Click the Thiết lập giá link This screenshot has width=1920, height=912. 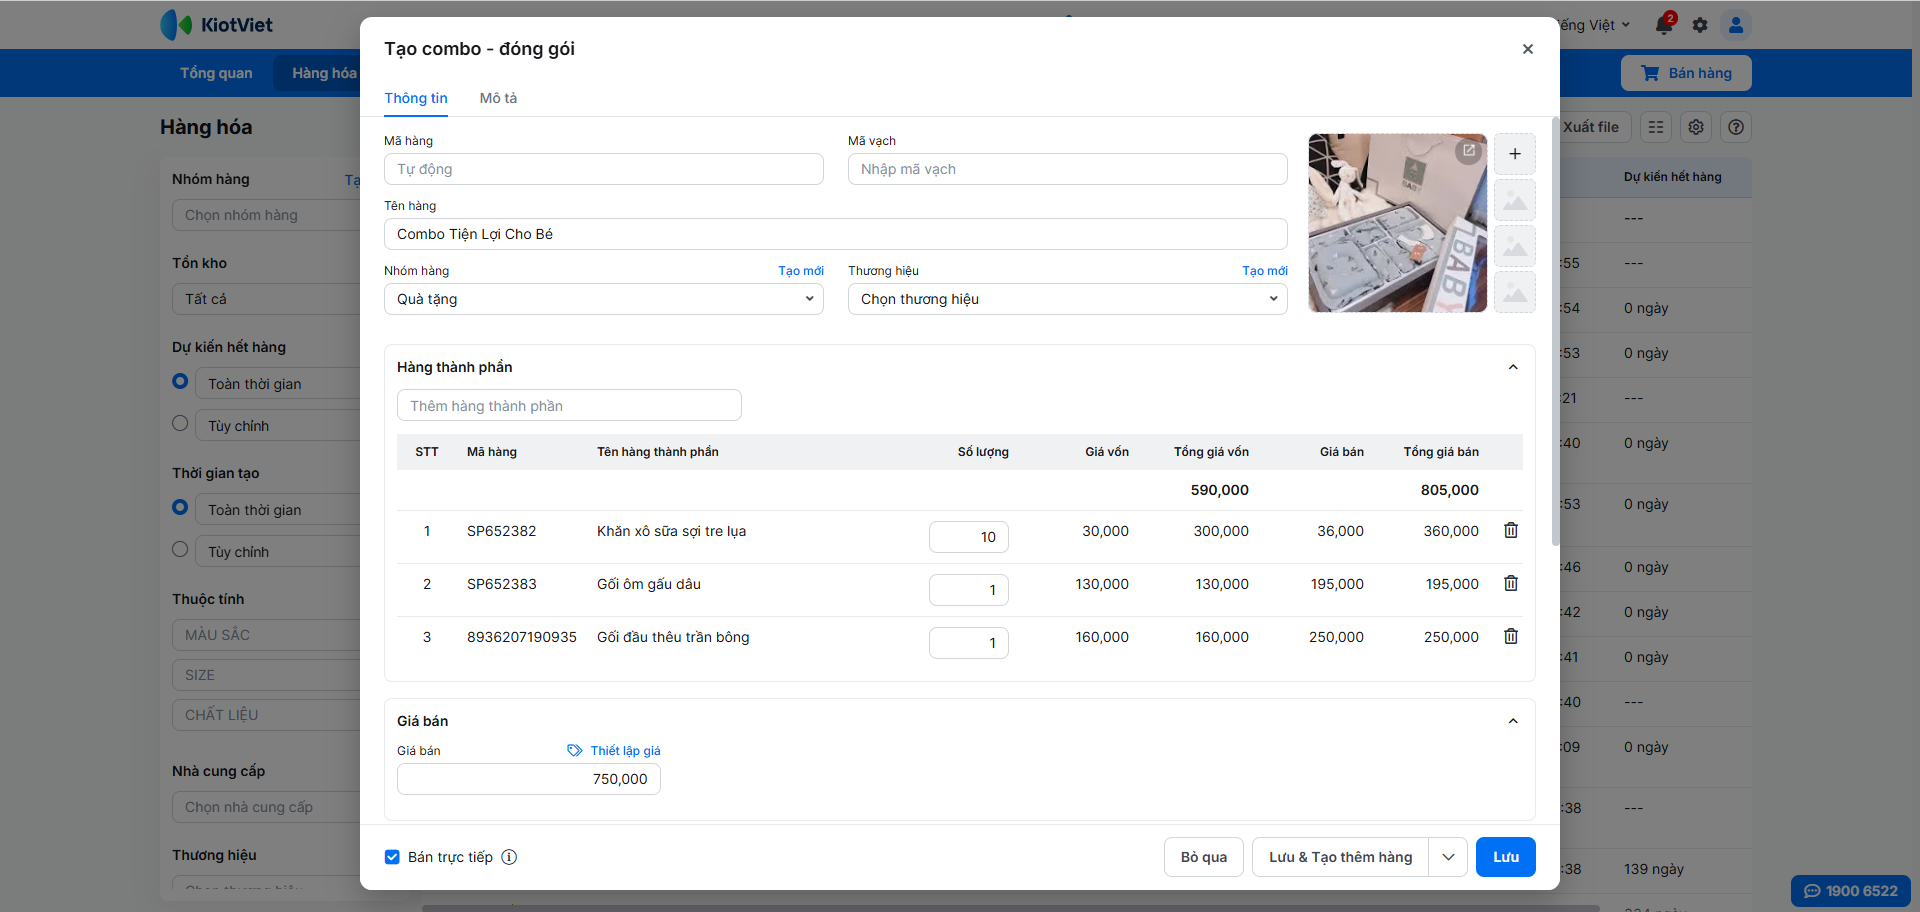tap(625, 751)
